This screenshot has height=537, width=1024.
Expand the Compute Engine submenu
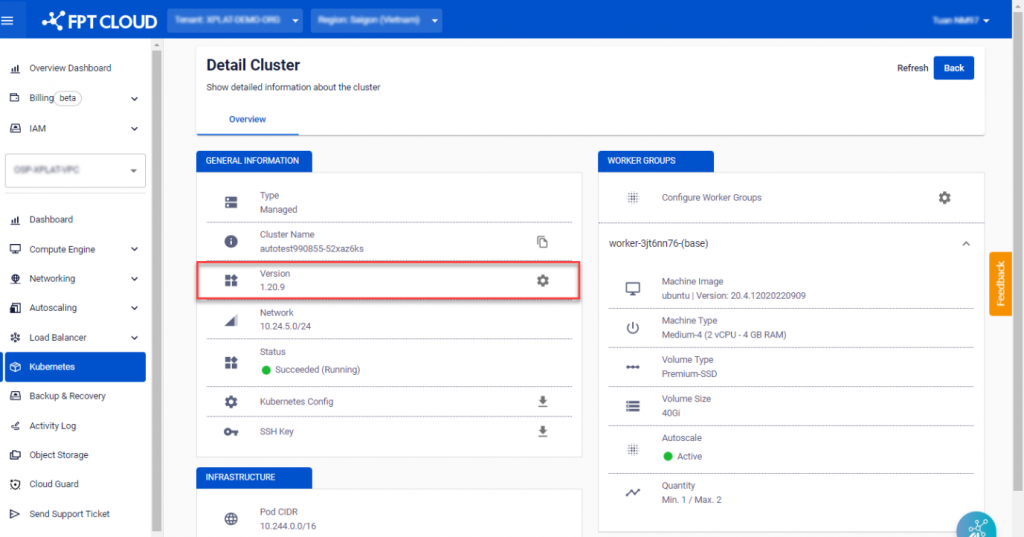[134, 250]
